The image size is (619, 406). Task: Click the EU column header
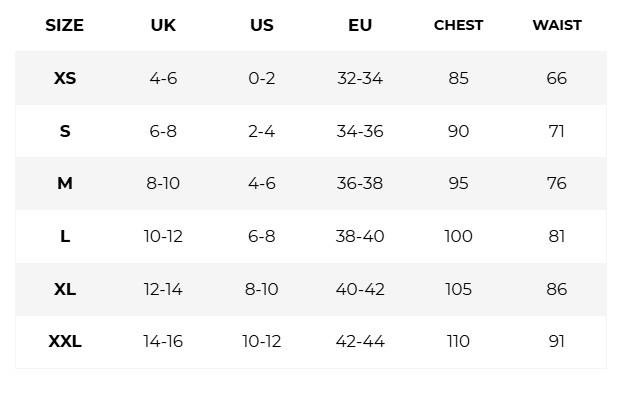[x=360, y=25]
